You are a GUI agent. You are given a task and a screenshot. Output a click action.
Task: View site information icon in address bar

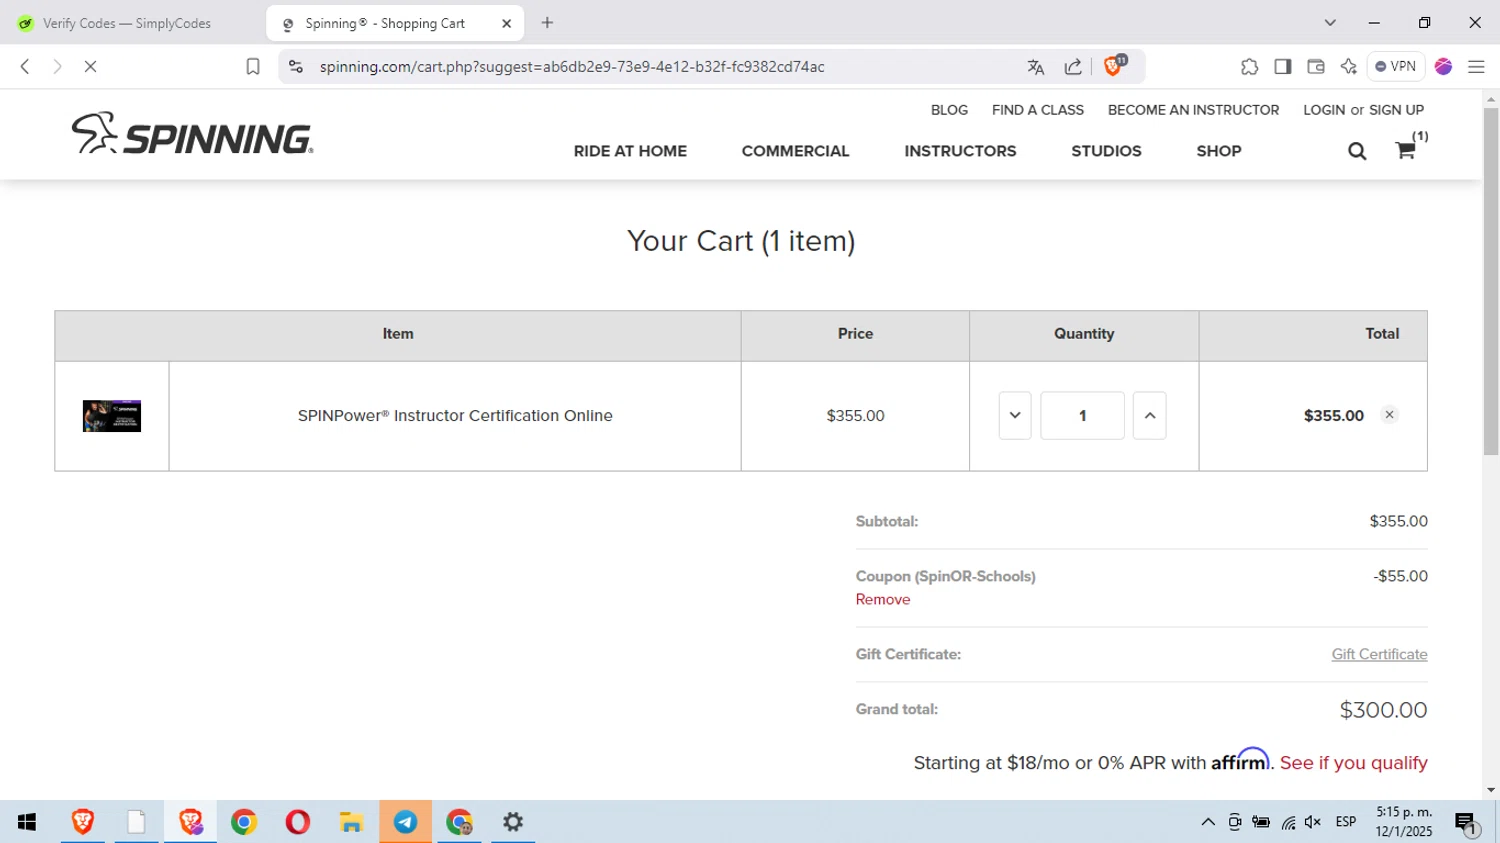(295, 66)
